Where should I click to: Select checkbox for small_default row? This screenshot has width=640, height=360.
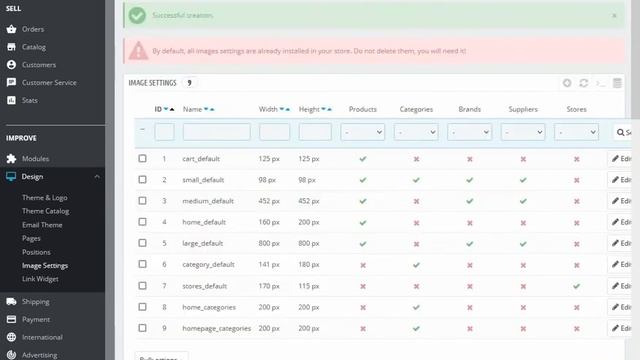pyautogui.click(x=142, y=179)
